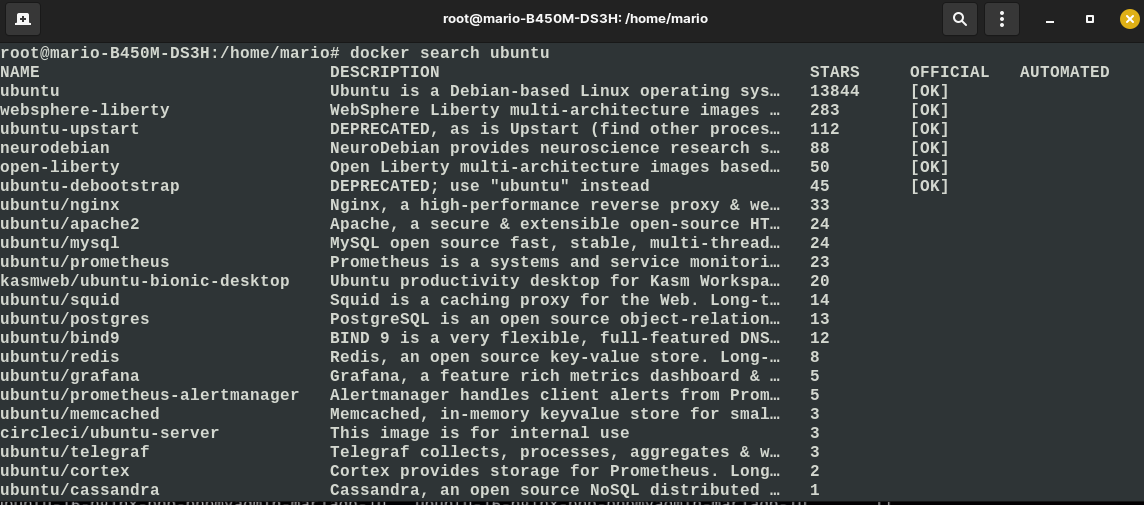The image size is (1144, 505).
Task: Minimize the terminal window
Action: (1051, 20)
